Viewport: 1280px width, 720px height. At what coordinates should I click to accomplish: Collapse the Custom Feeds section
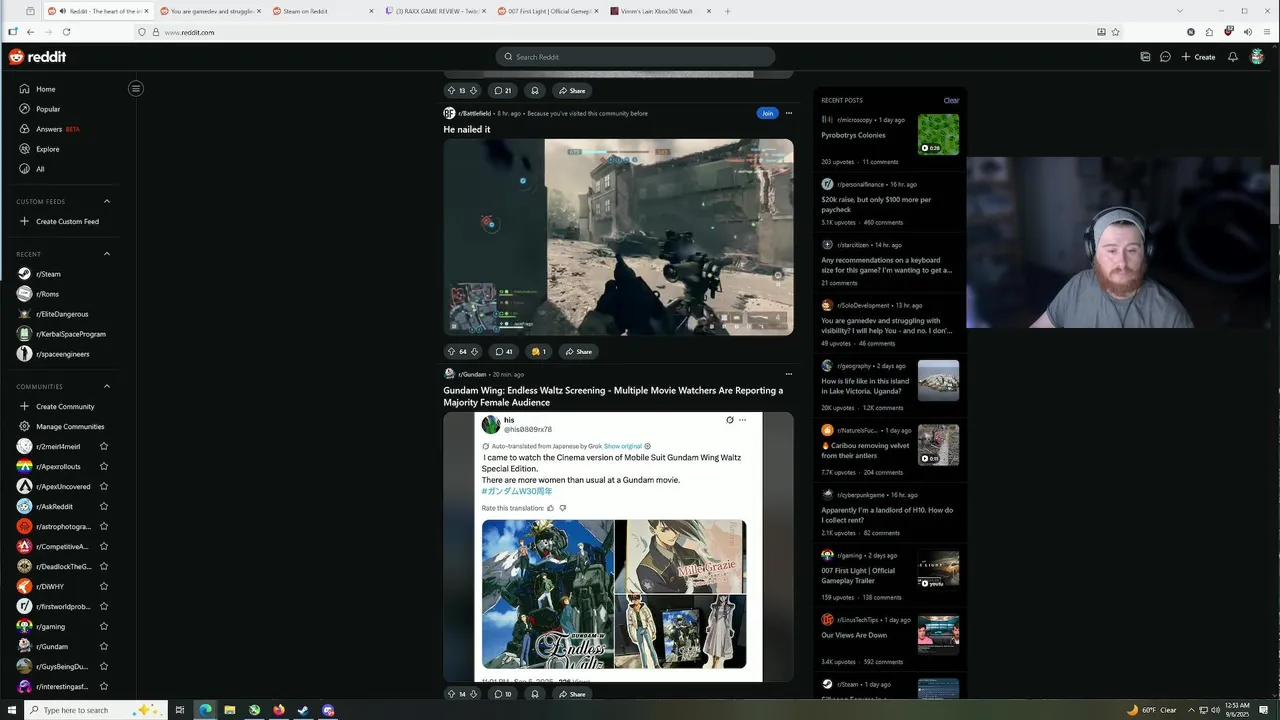tap(107, 202)
